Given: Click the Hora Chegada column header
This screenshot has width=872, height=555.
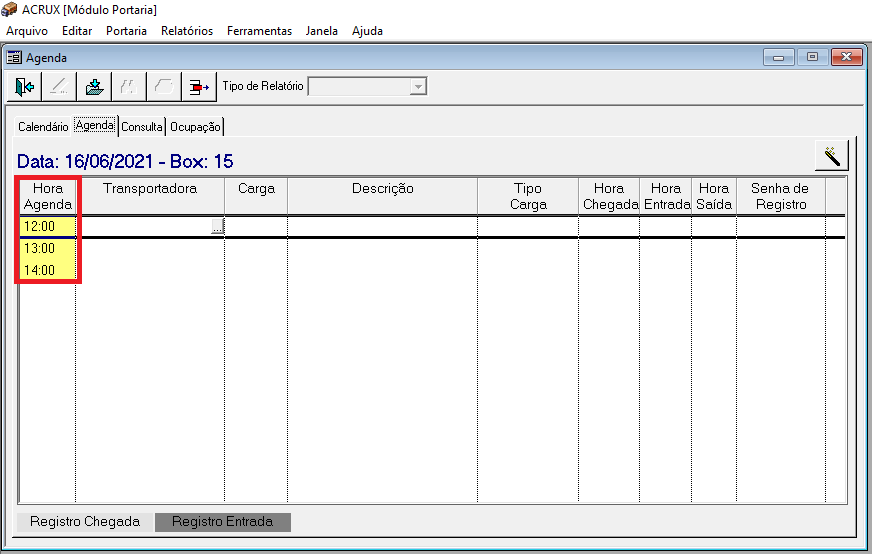Looking at the screenshot, I should (609, 196).
